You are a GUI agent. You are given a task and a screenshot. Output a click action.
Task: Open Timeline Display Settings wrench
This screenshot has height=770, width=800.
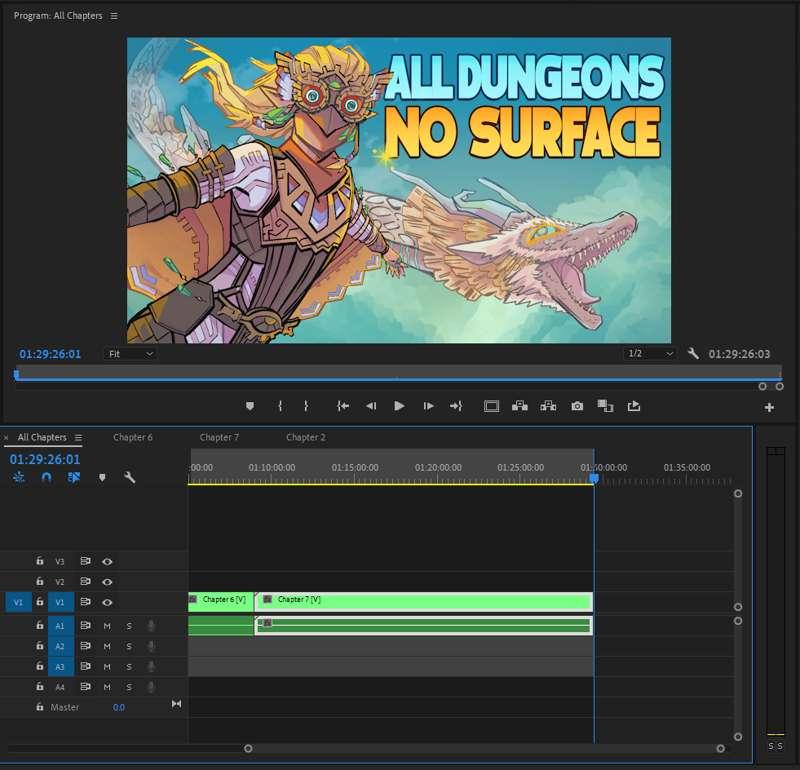(x=130, y=477)
